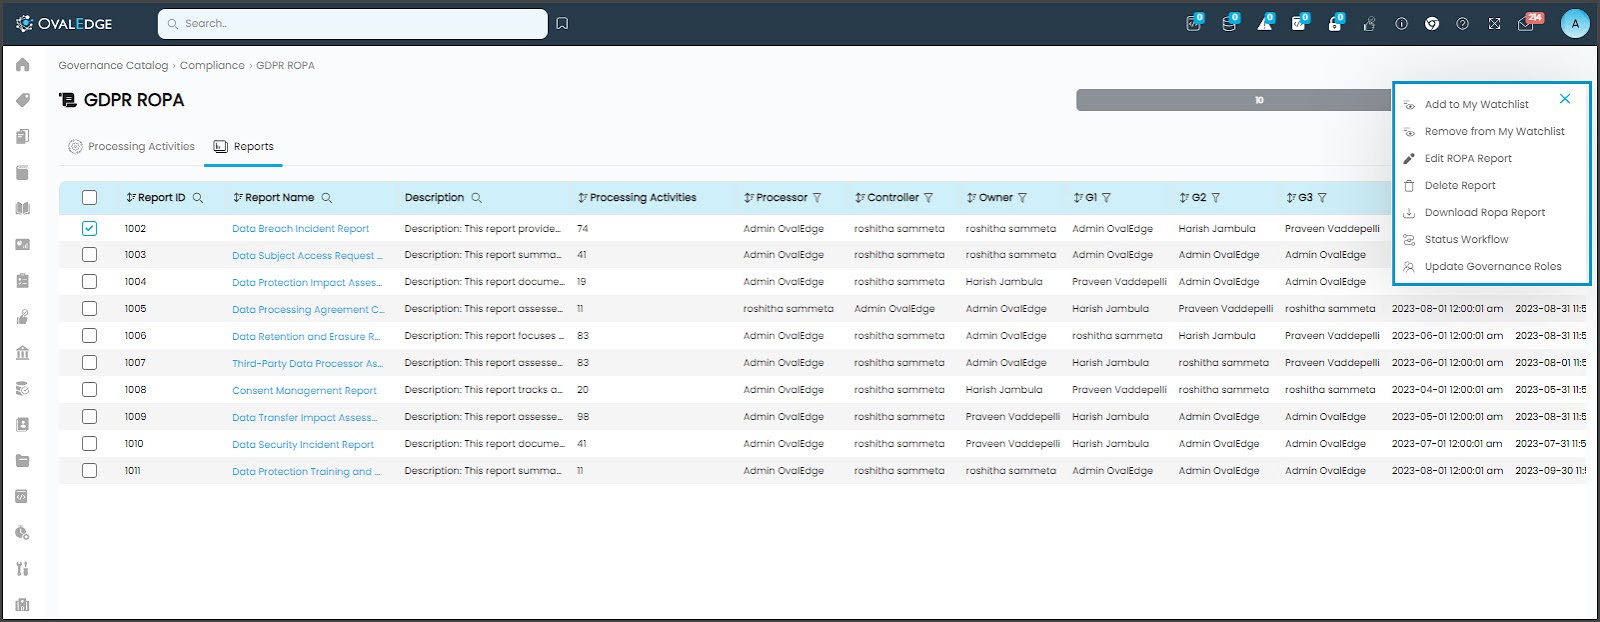Image resolution: width=1600 pixels, height=622 pixels.
Task: Open the Processor column filter
Action: (x=817, y=198)
